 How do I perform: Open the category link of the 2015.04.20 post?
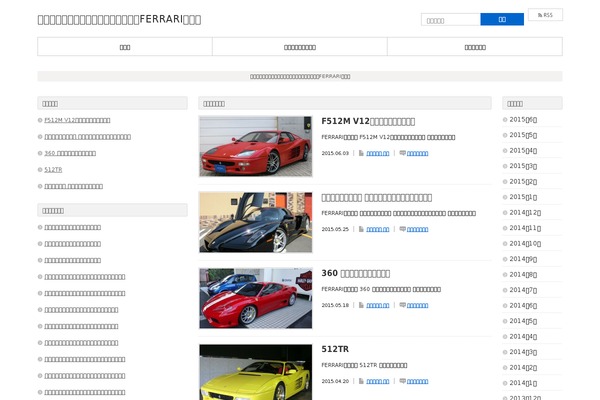coord(378,381)
